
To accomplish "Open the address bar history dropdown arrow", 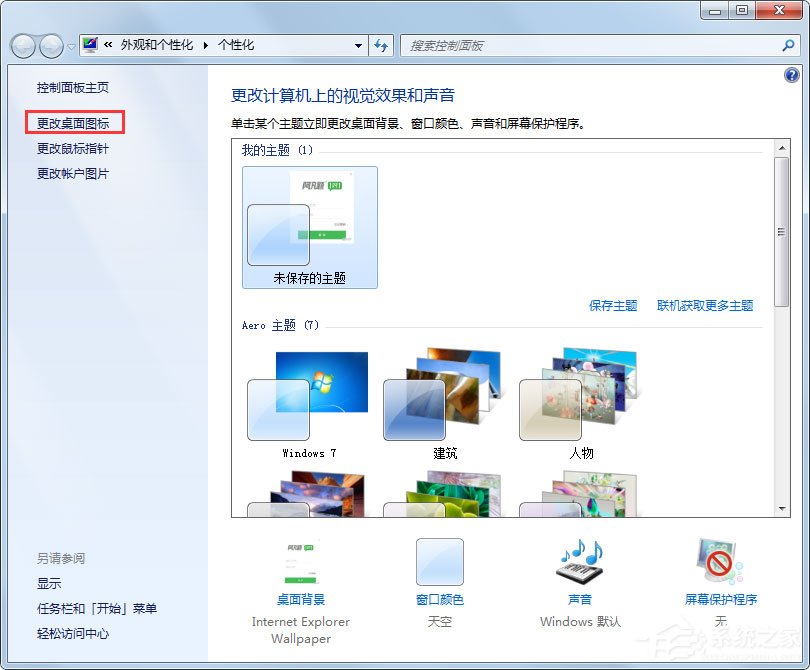I will (x=358, y=46).
